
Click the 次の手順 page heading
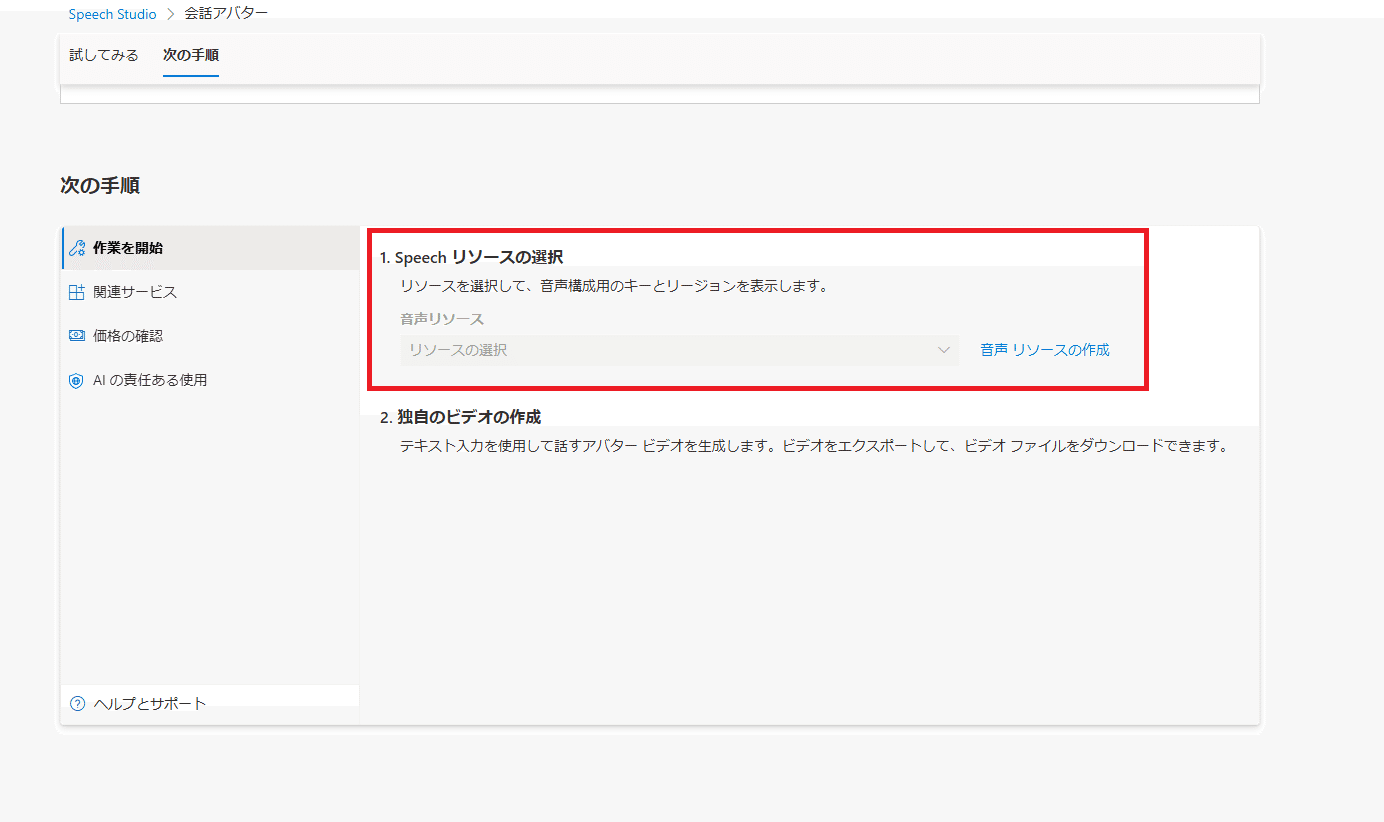(x=100, y=185)
